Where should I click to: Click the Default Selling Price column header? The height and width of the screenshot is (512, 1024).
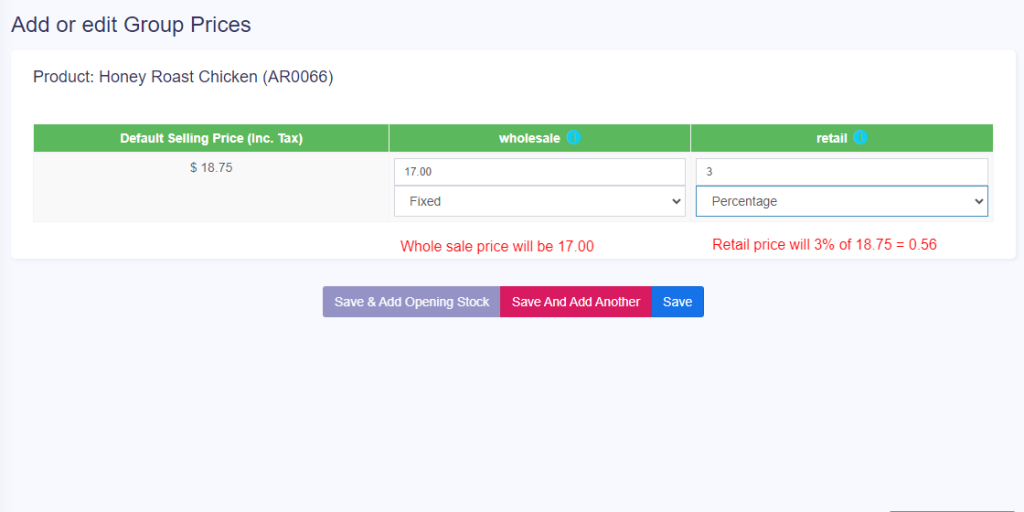211,138
